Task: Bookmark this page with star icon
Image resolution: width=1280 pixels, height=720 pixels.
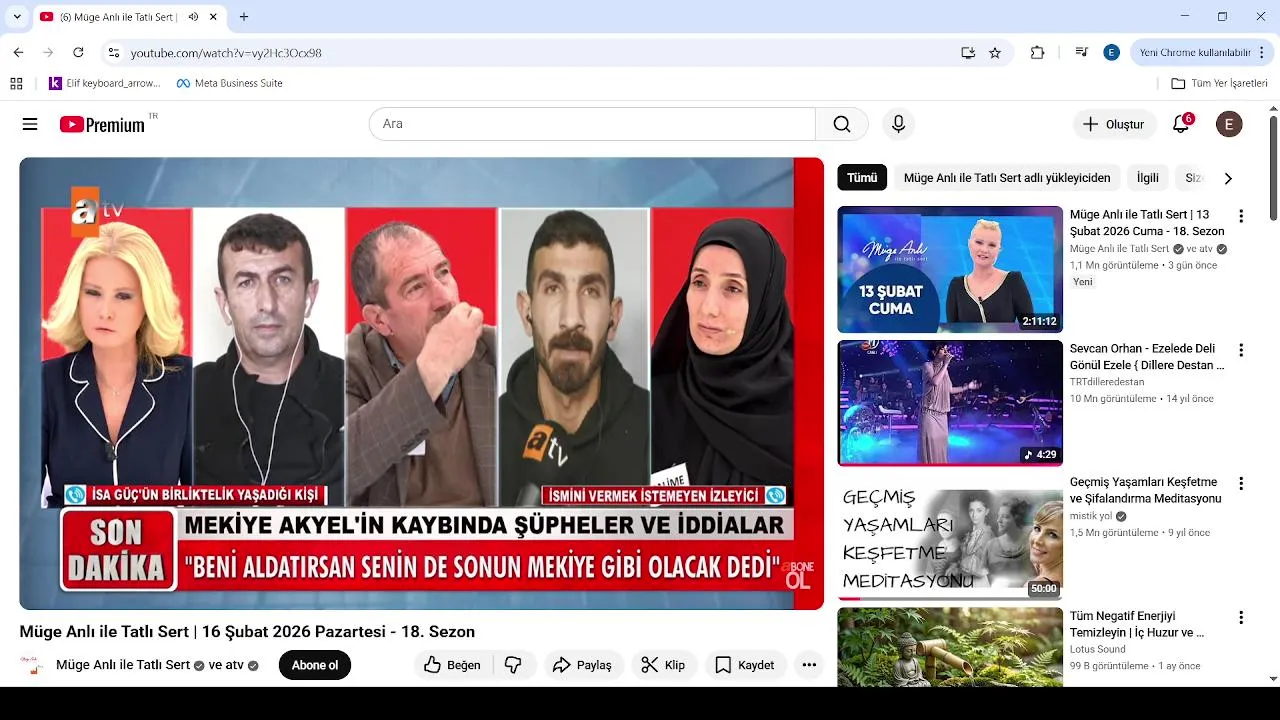Action: coord(995,53)
